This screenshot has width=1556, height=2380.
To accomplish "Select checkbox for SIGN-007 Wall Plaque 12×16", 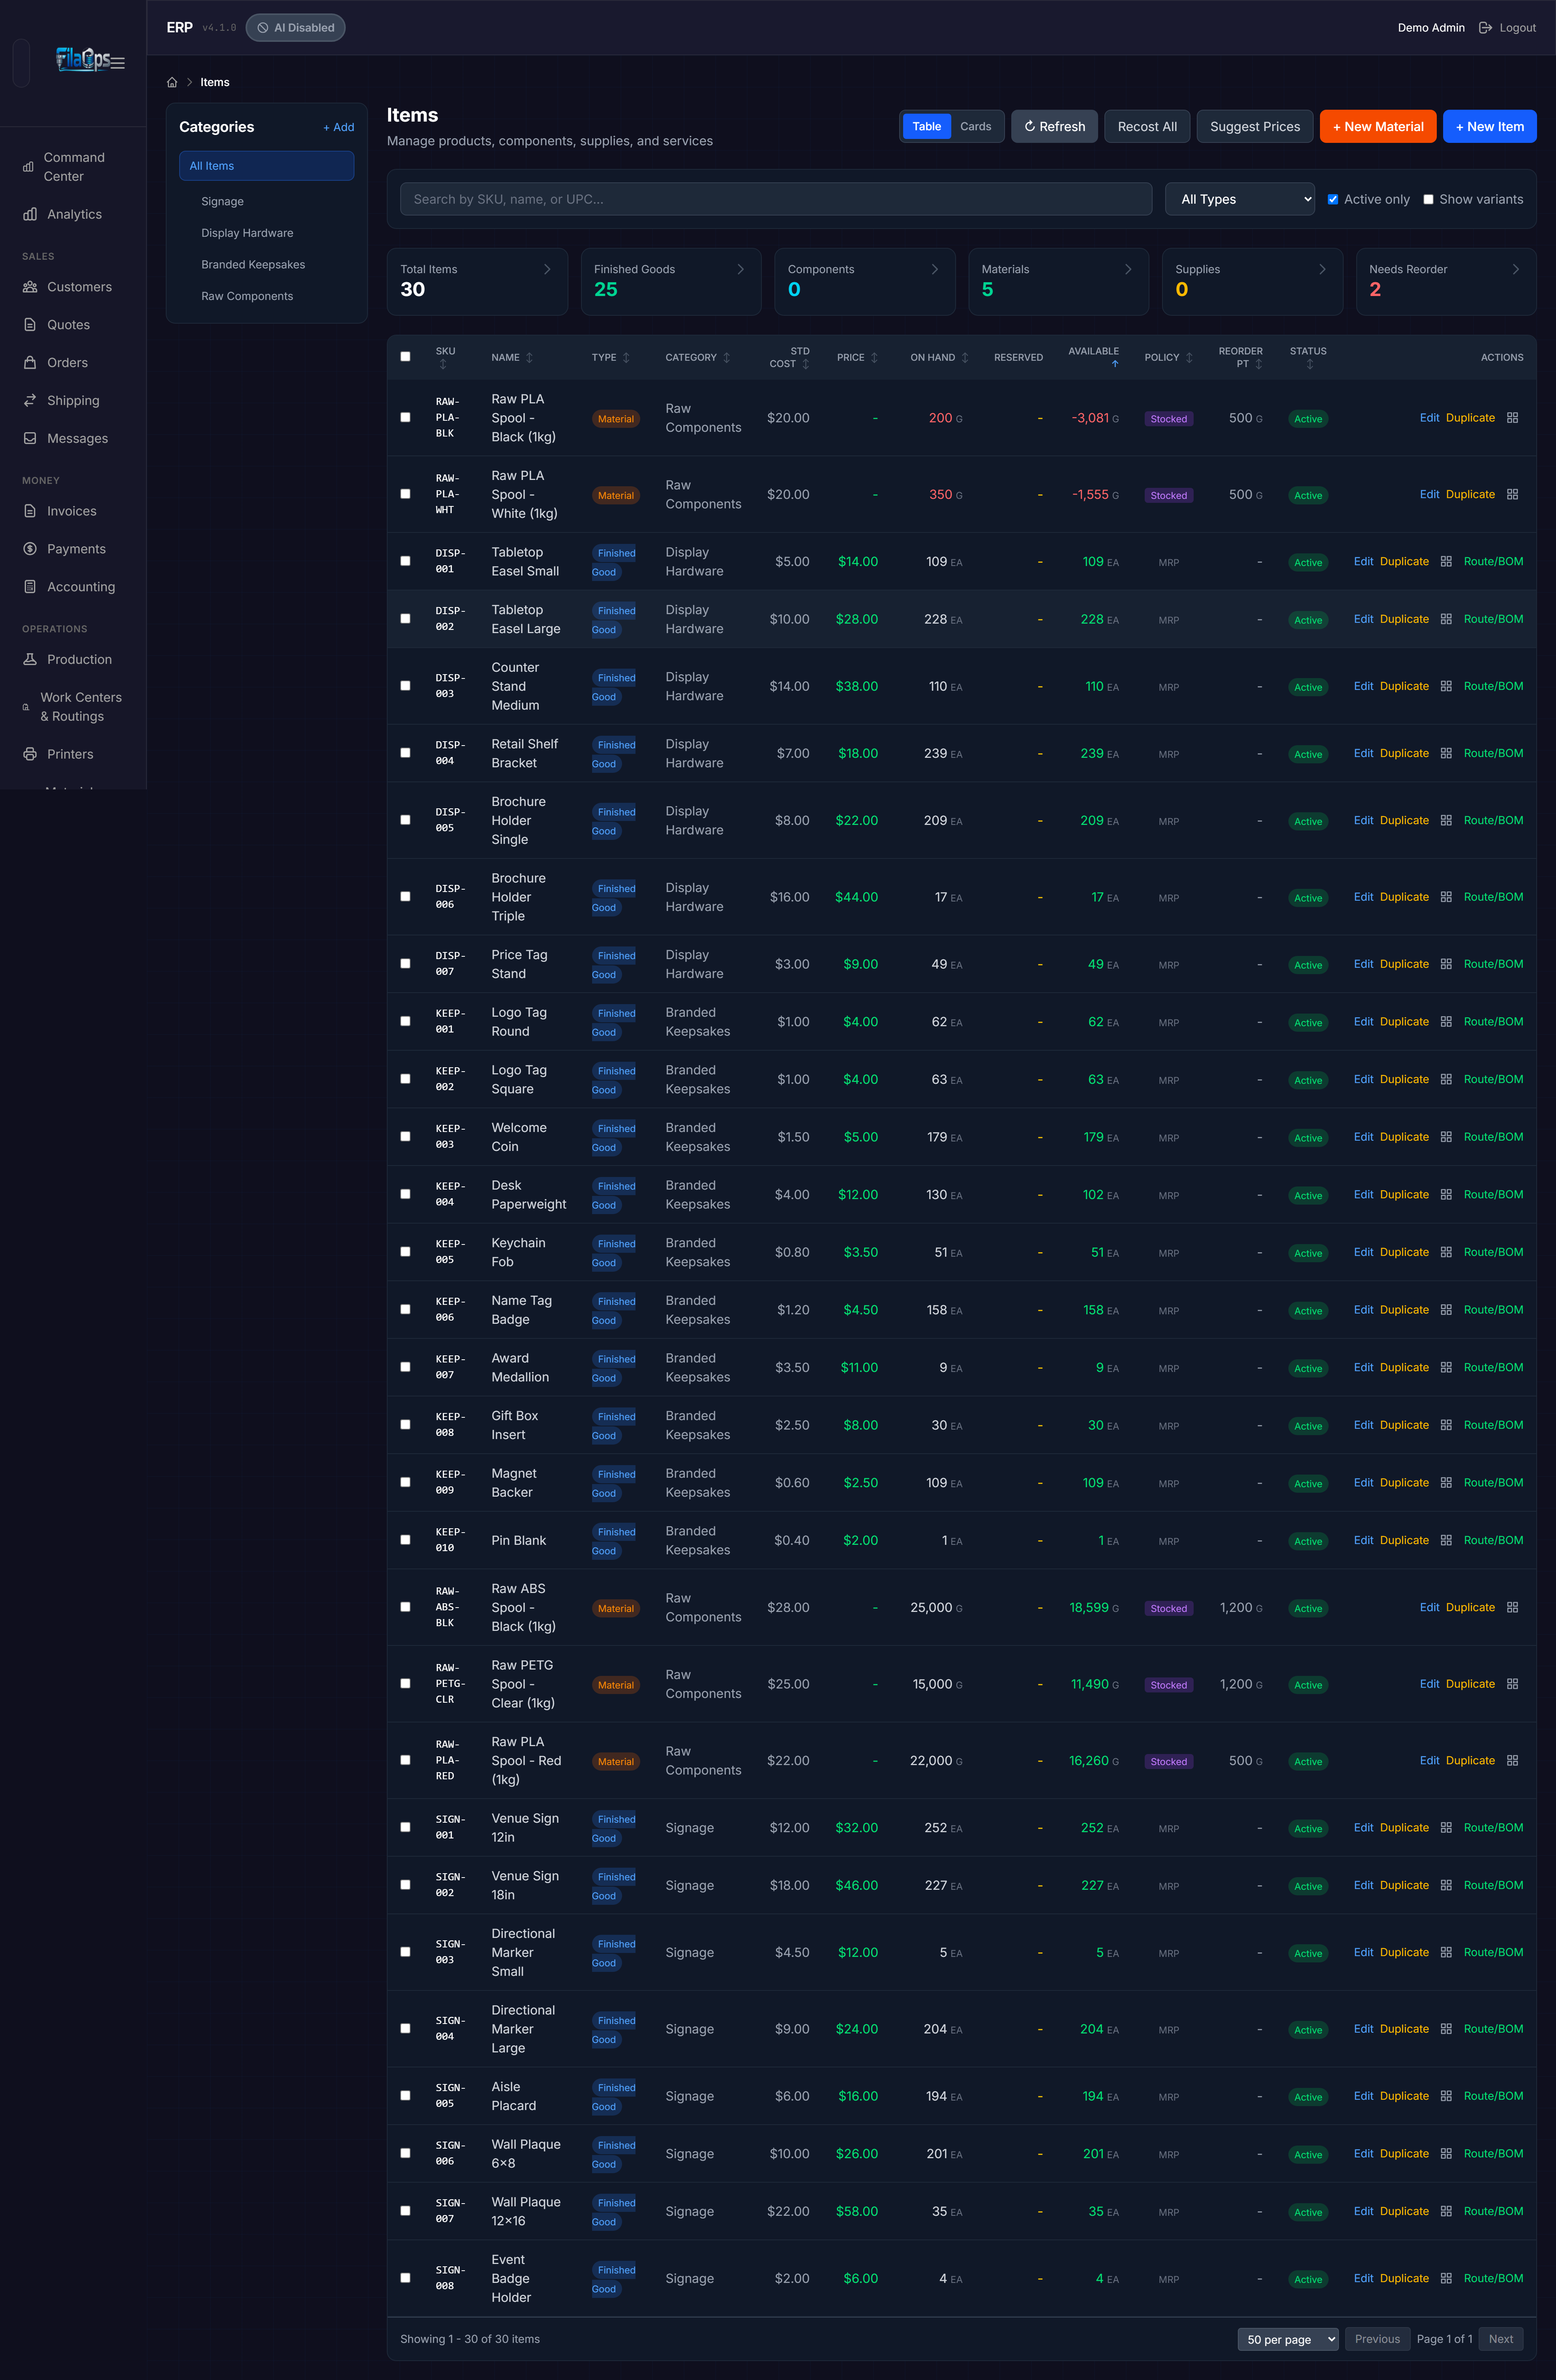I will pos(405,2211).
